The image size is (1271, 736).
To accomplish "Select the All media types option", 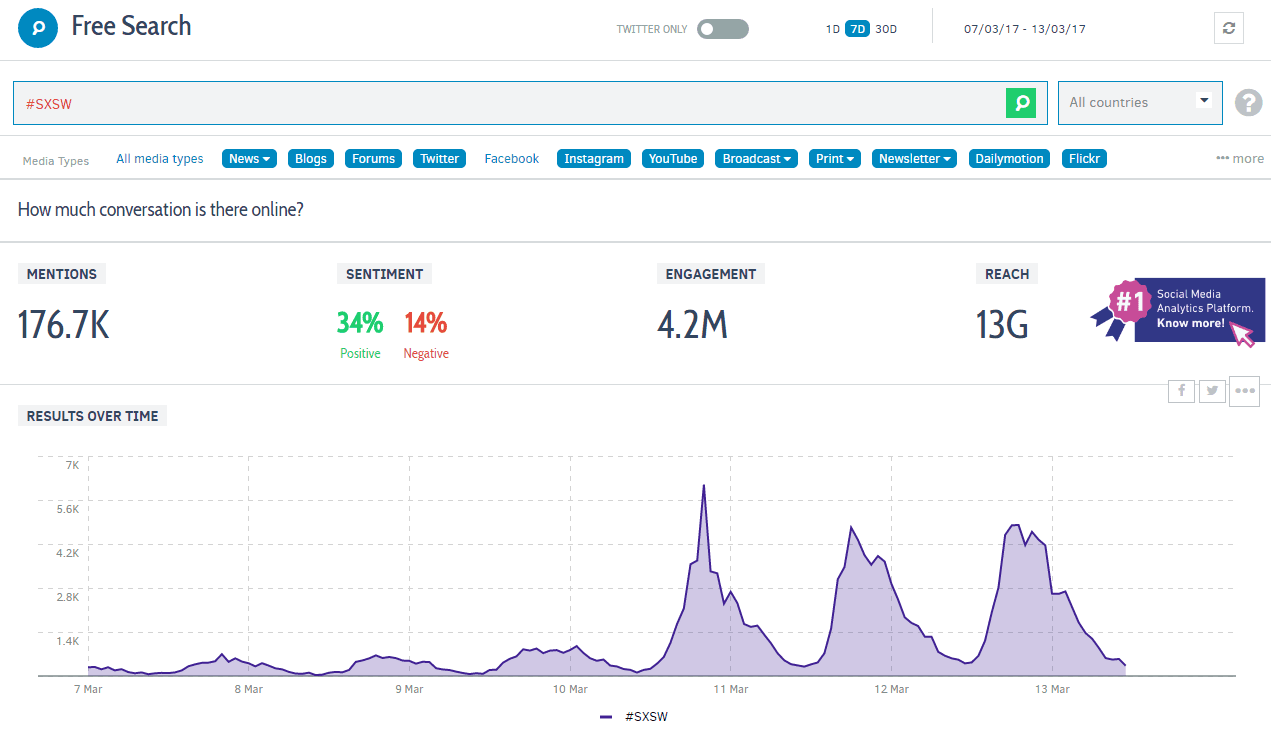I will point(159,158).
